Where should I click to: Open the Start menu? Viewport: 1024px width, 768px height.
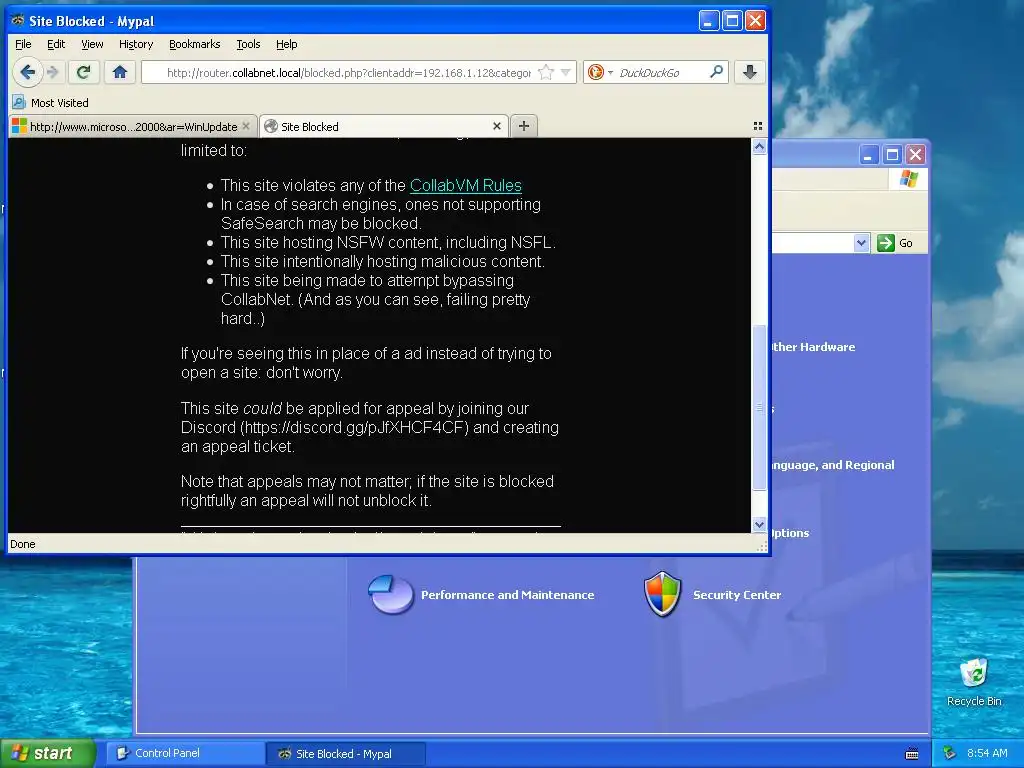[x=47, y=753]
